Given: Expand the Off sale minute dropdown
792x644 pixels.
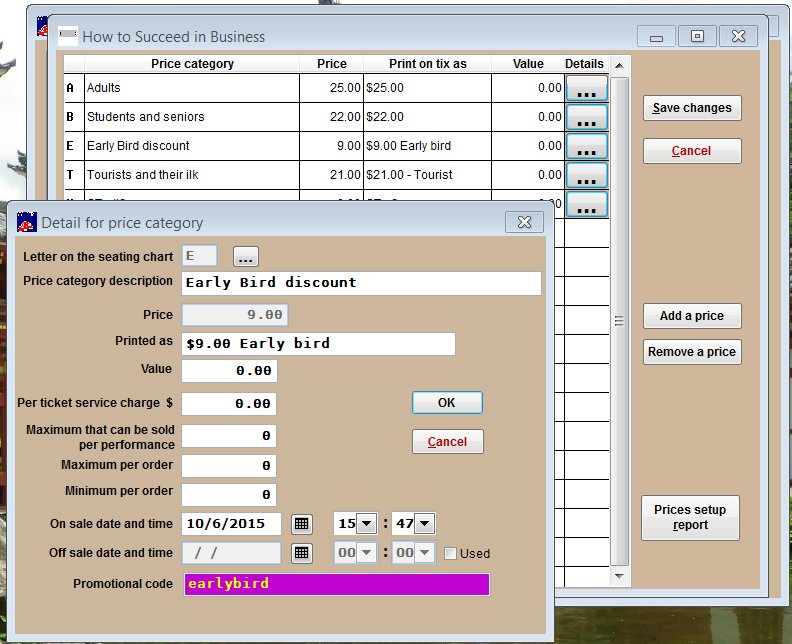Looking at the screenshot, I should [x=425, y=553].
